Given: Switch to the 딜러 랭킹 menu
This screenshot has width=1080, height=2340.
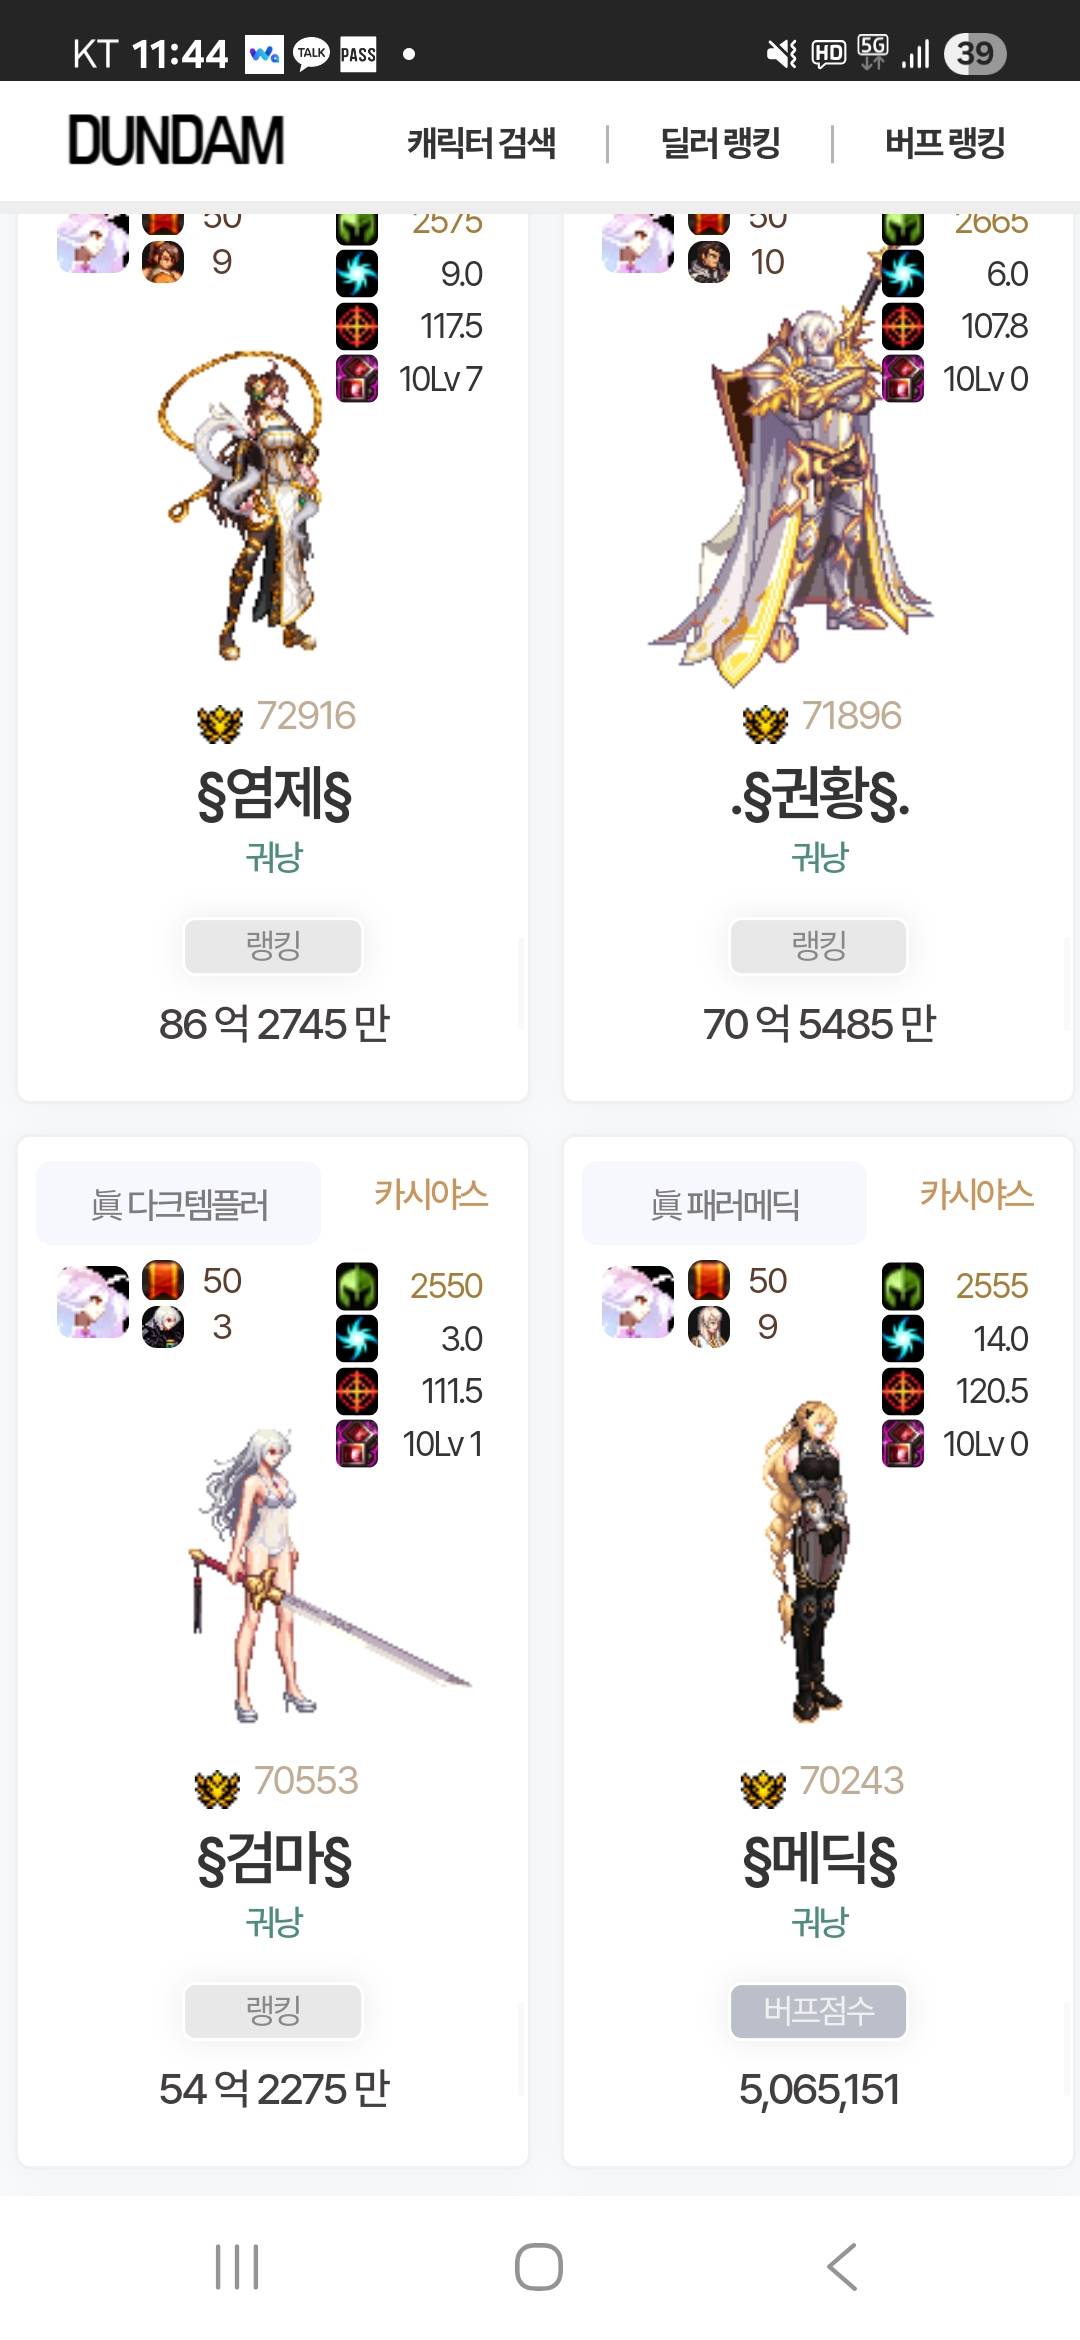Looking at the screenshot, I should pyautogui.click(x=720, y=143).
